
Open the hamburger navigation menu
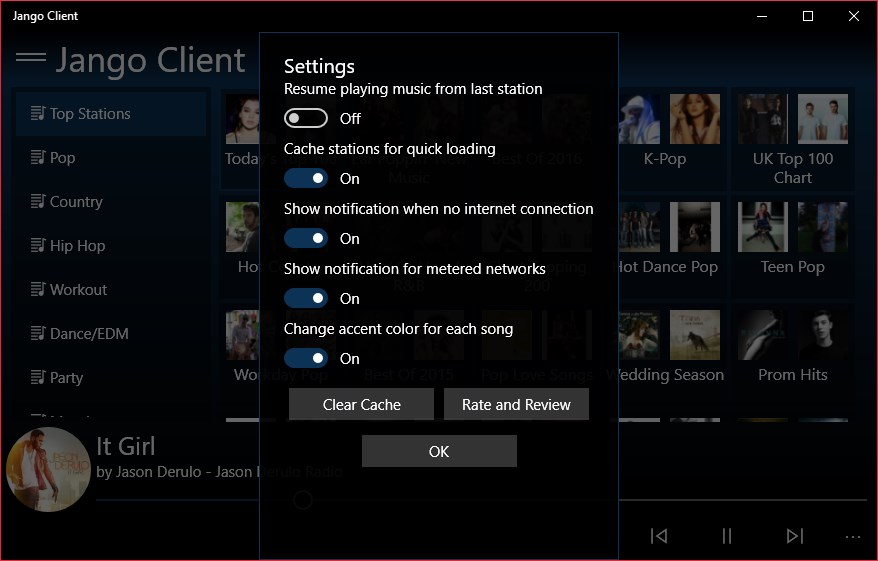31,57
